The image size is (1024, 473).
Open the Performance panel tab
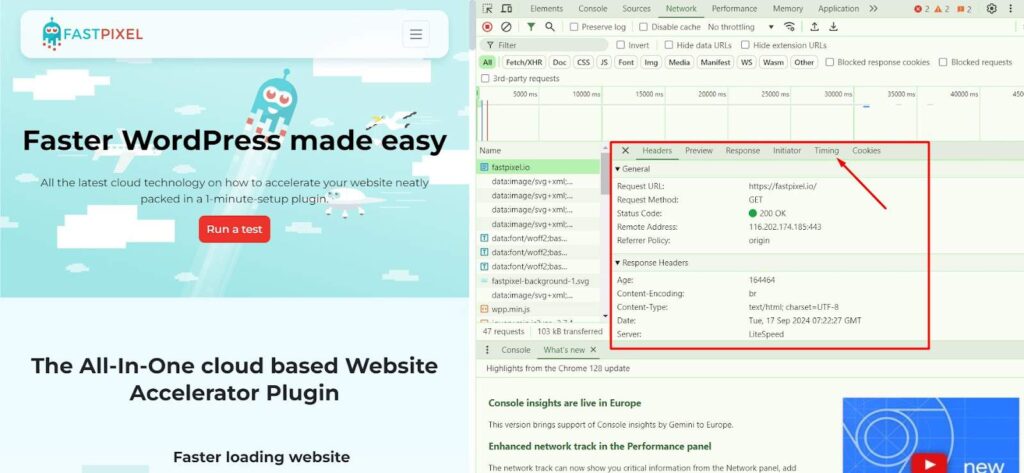734,9
